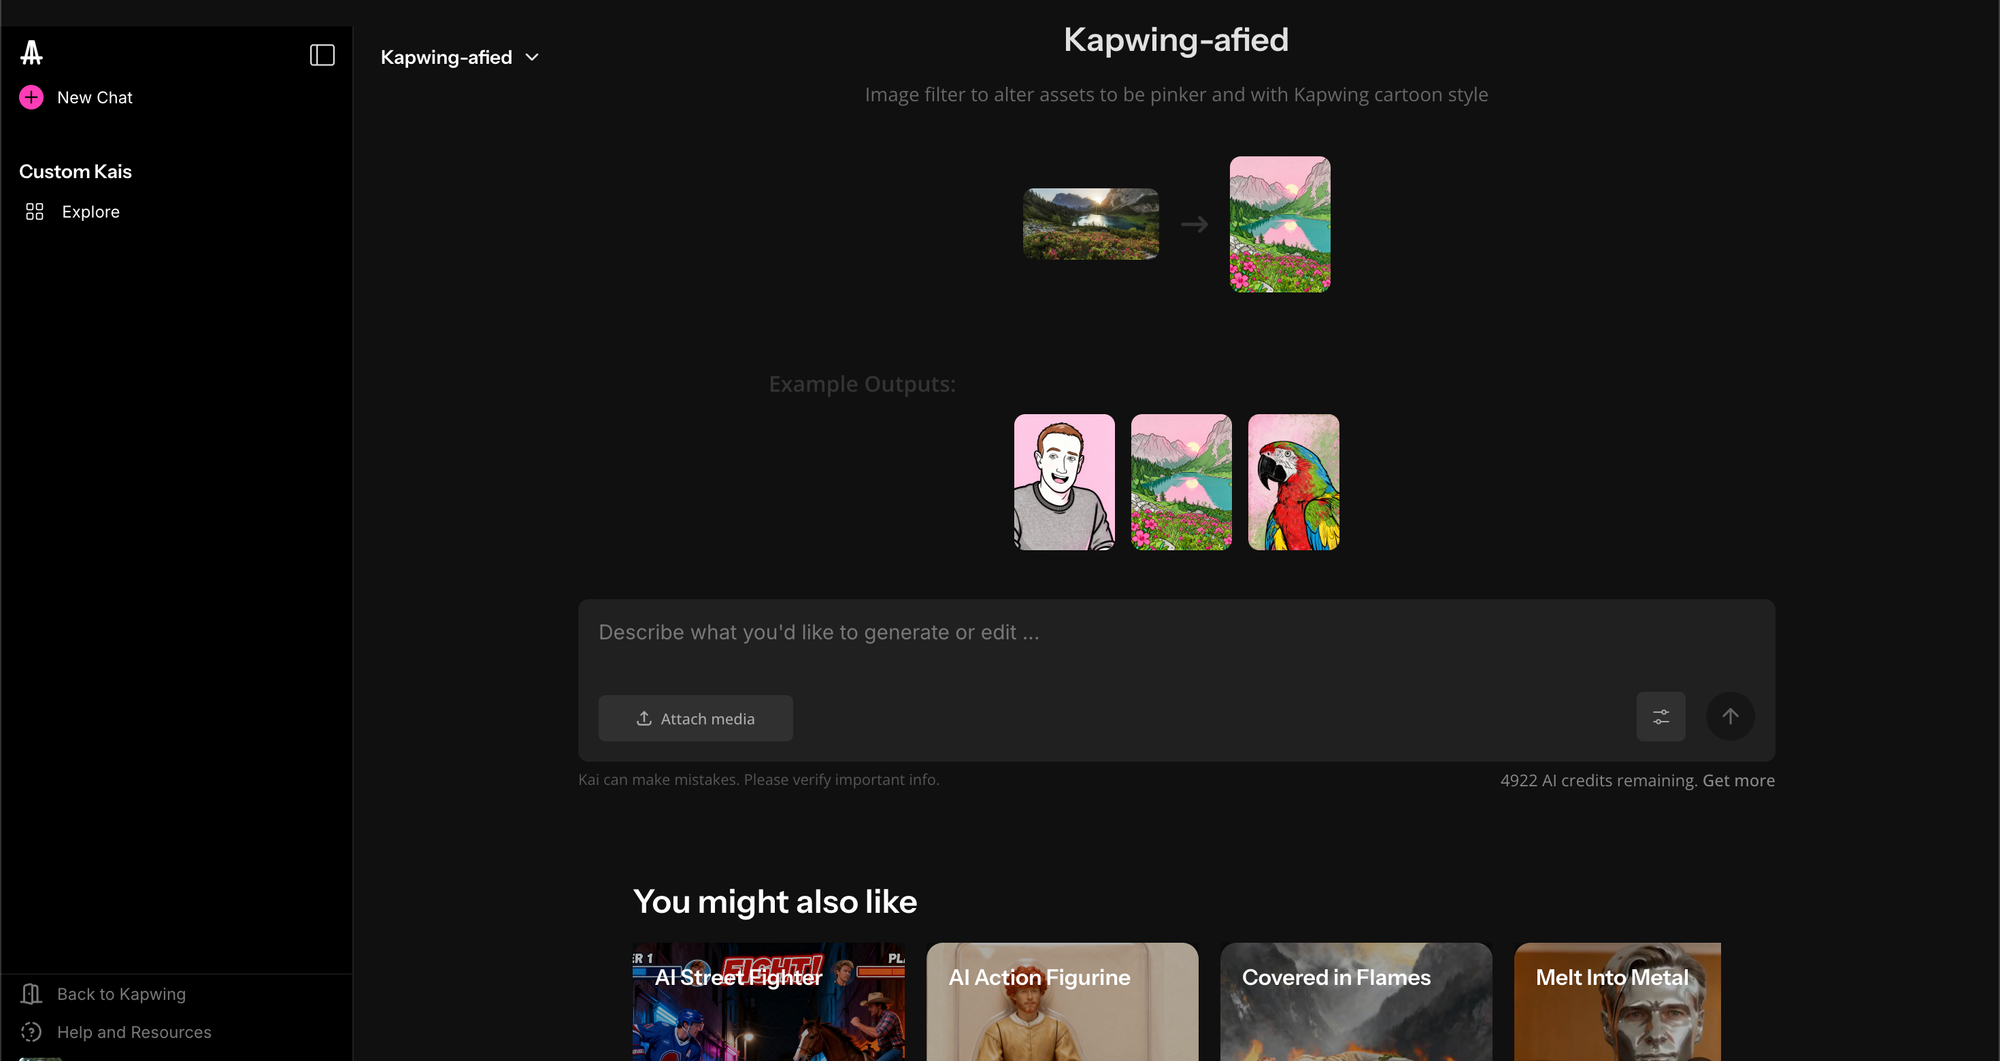This screenshot has height=1061, width=2000.
Task: Click the 4922 AI credits remaining text
Action: 1598,781
